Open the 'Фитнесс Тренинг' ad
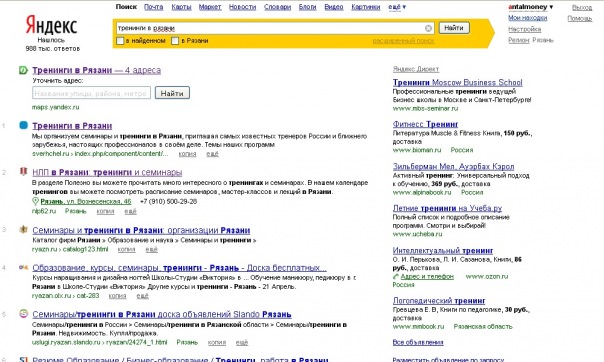 [425, 124]
